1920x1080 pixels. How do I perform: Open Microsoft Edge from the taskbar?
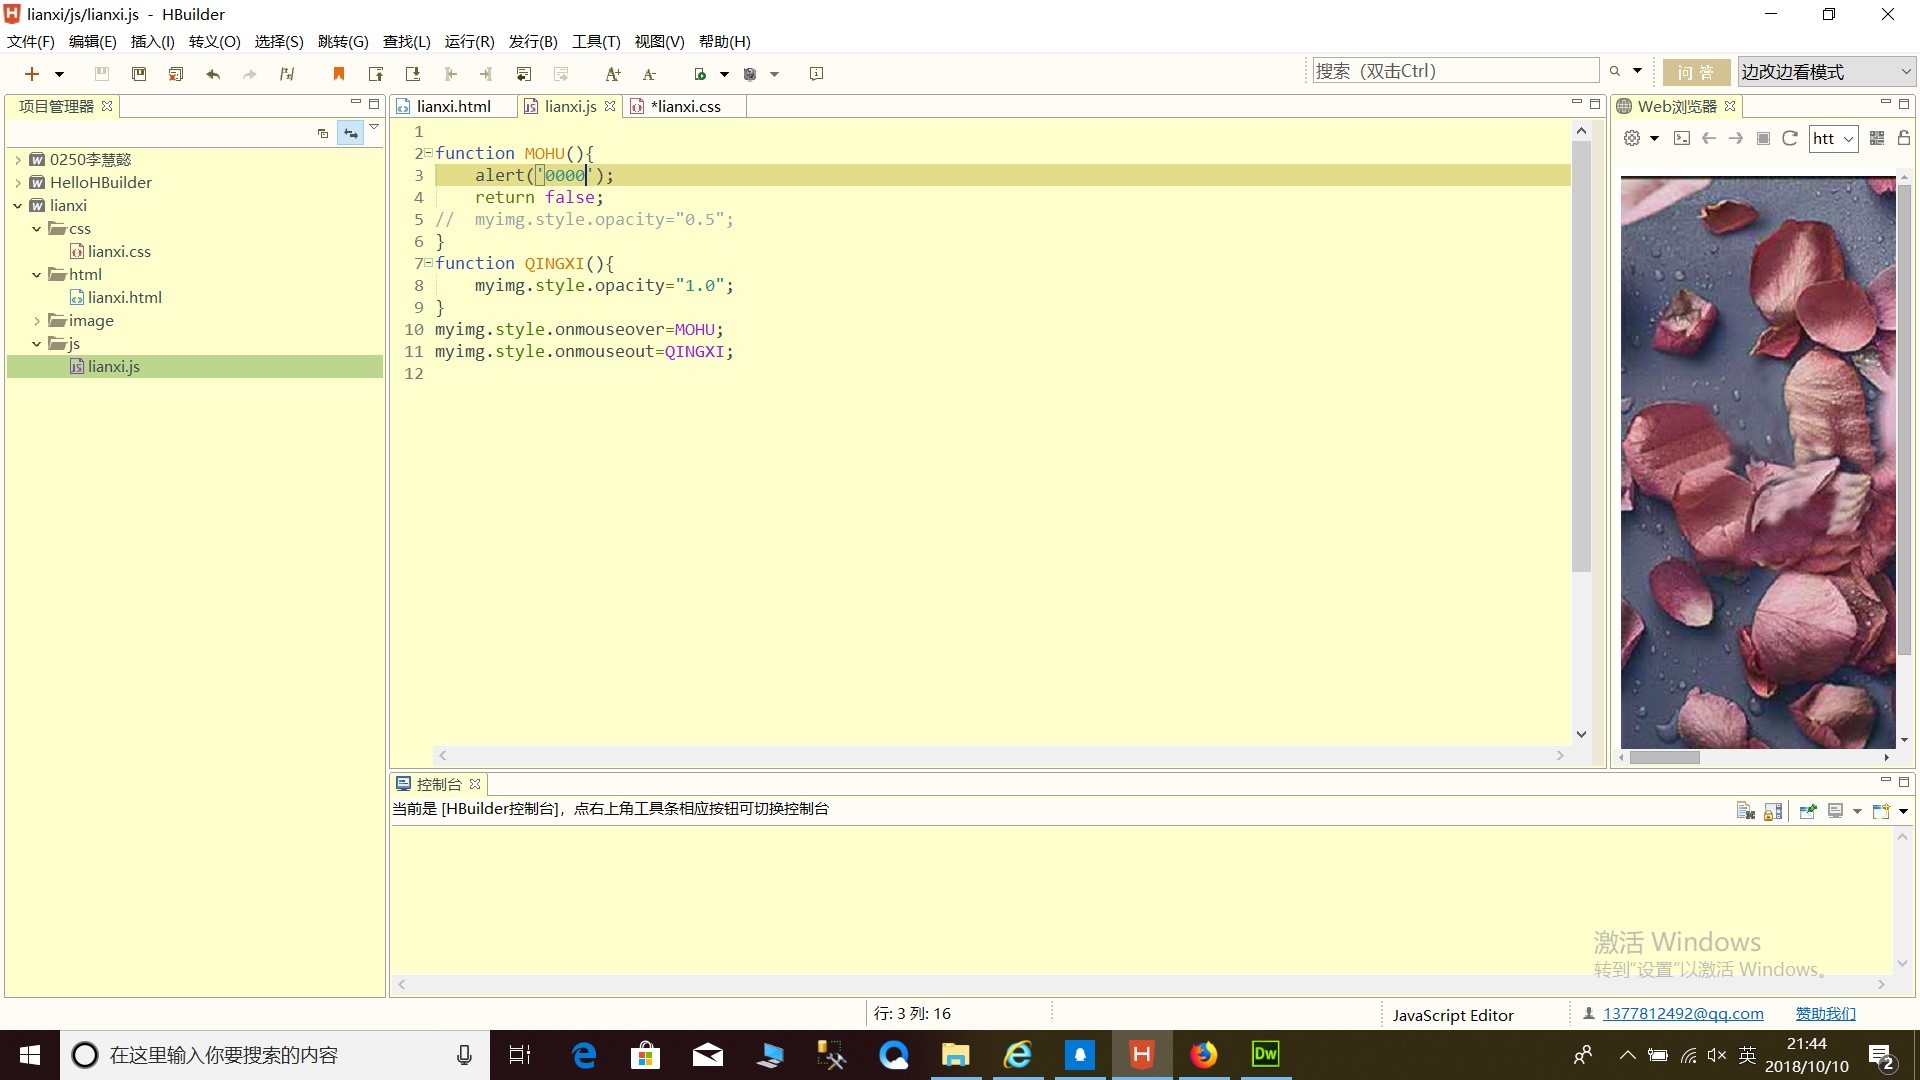coord(584,1055)
